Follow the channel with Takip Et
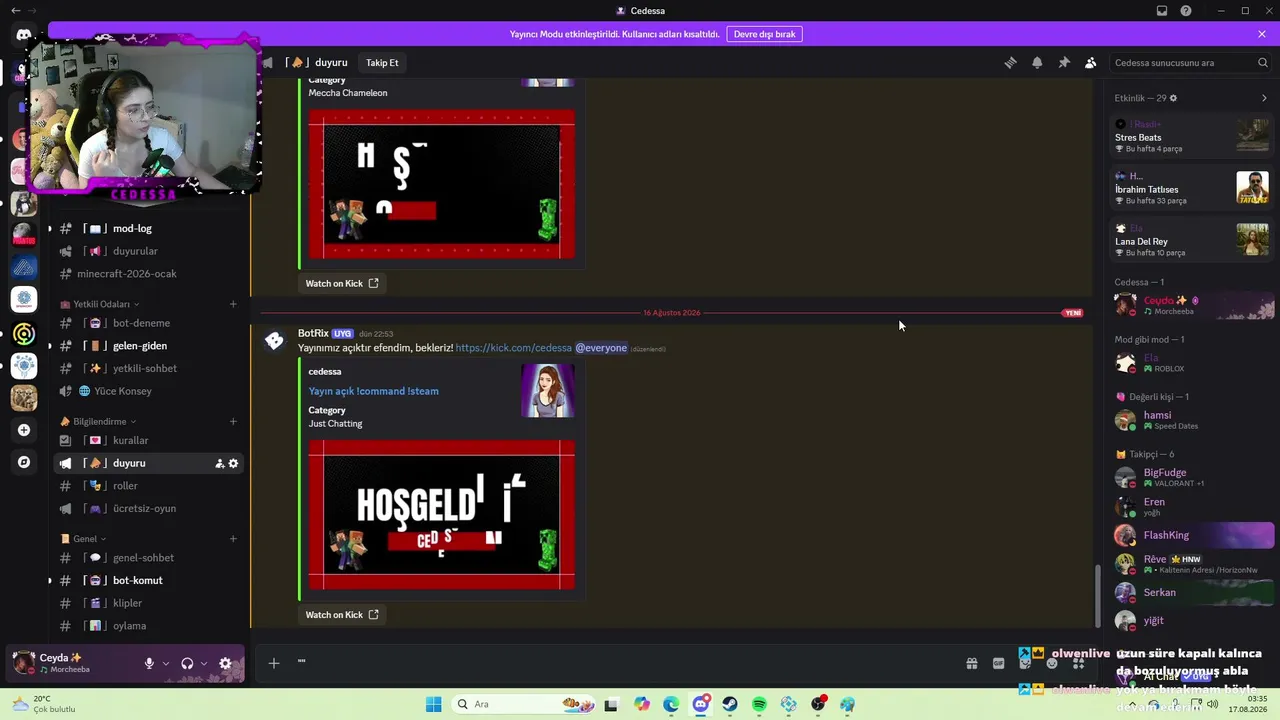Image resolution: width=1280 pixels, height=720 pixels. click(x=382, y=63)
